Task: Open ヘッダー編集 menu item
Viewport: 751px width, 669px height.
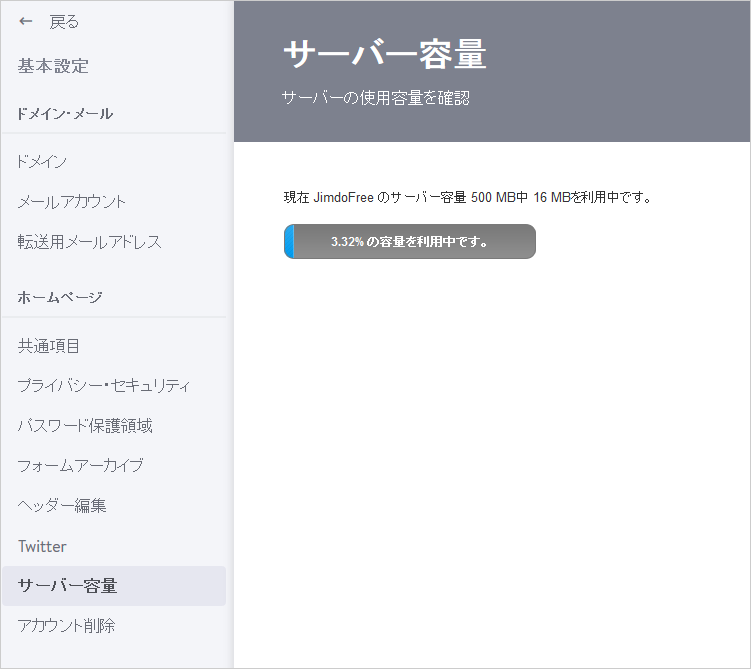Action: click(62, 506)
